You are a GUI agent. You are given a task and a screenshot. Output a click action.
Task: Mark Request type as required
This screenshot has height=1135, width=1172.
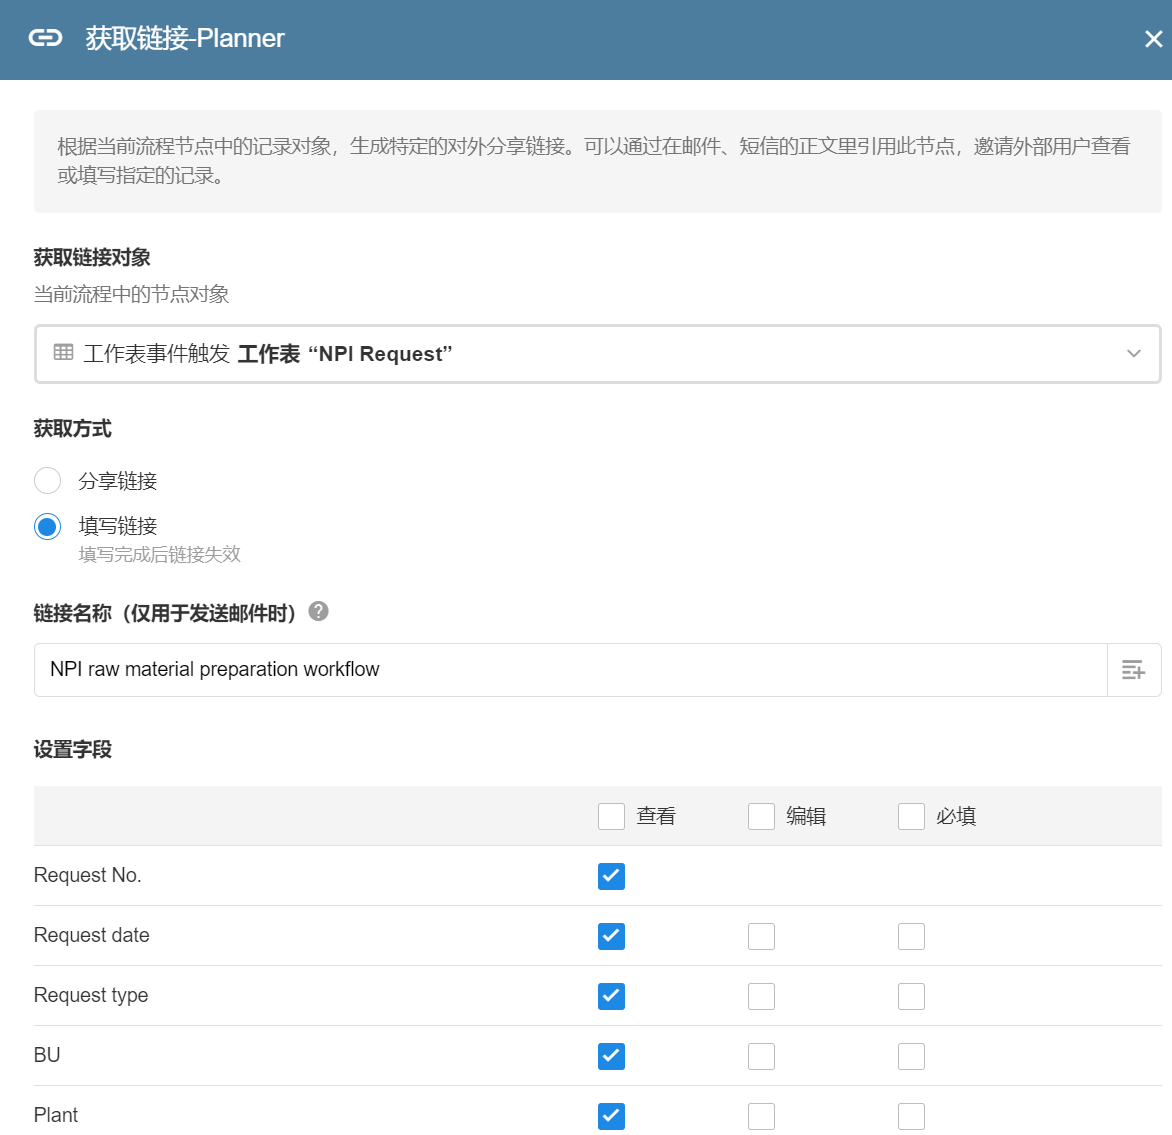[911, 996]
